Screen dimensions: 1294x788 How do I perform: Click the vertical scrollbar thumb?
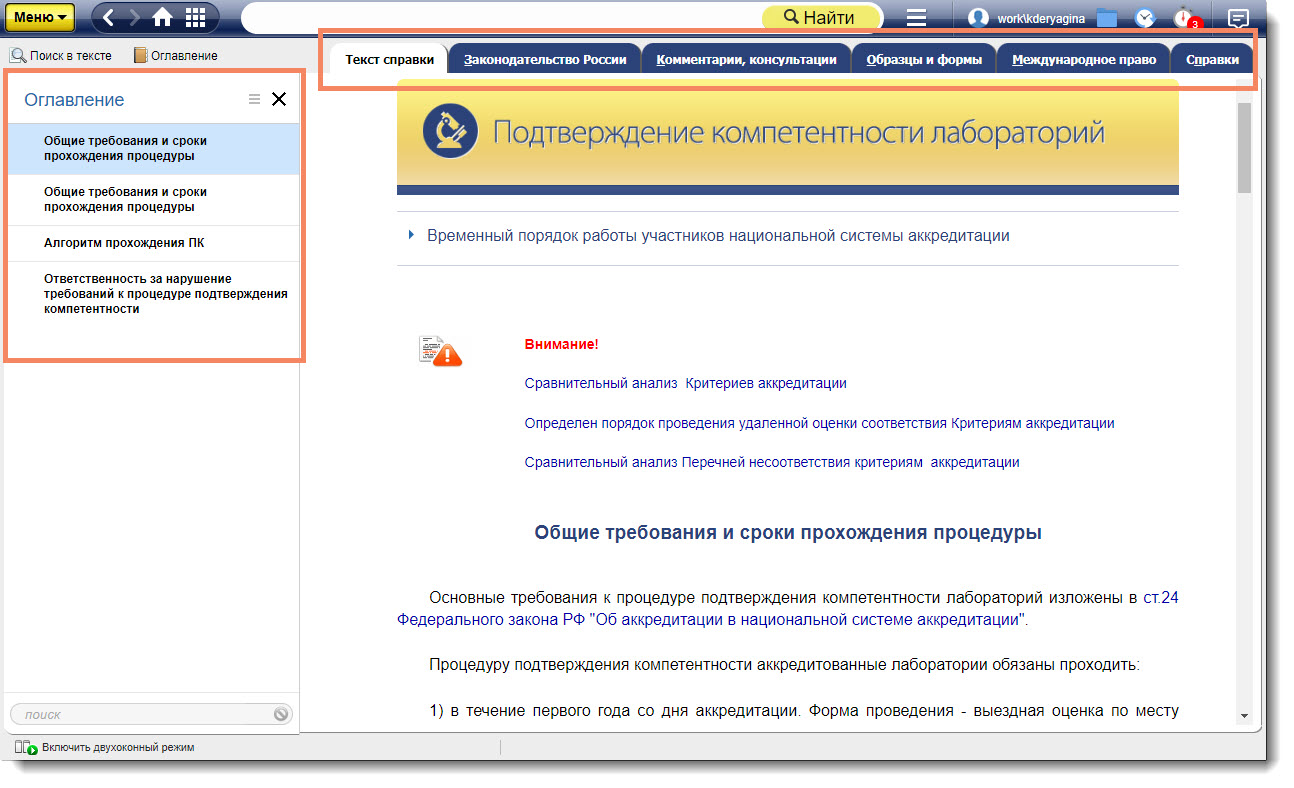[1244, 147]
